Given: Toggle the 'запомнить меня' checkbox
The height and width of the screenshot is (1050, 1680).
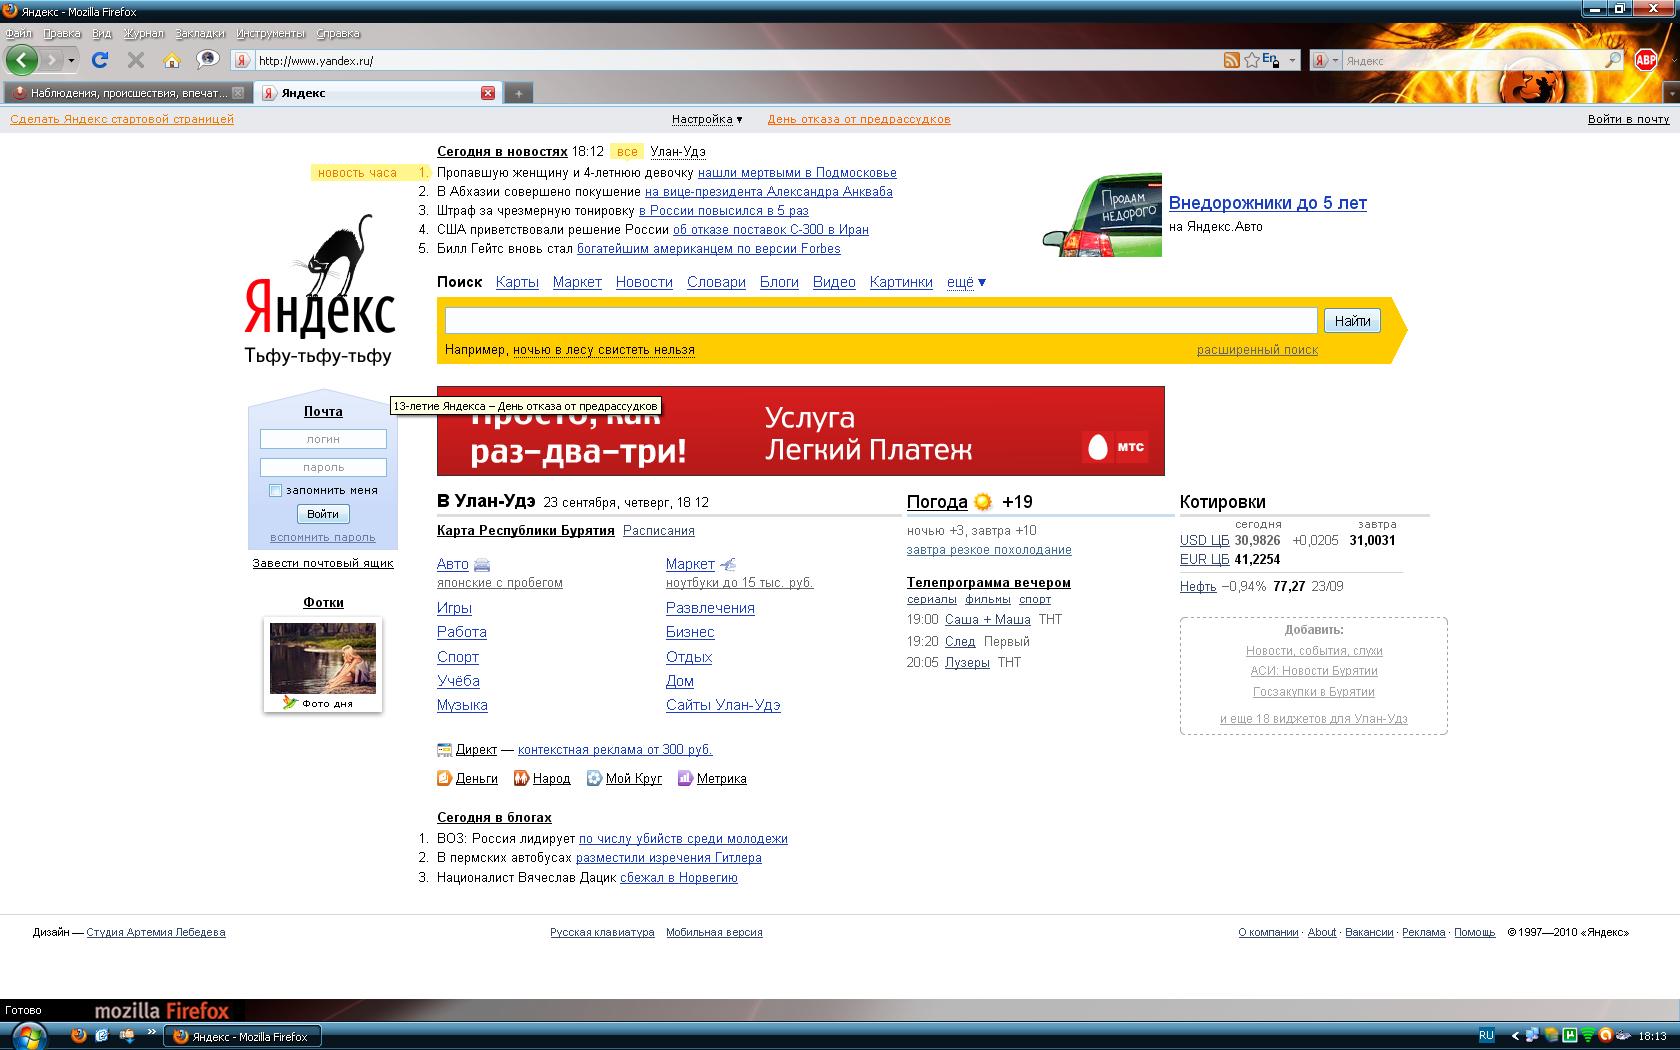Looking at the screenshot, I should pyautogui.click(x=276, y=490).
